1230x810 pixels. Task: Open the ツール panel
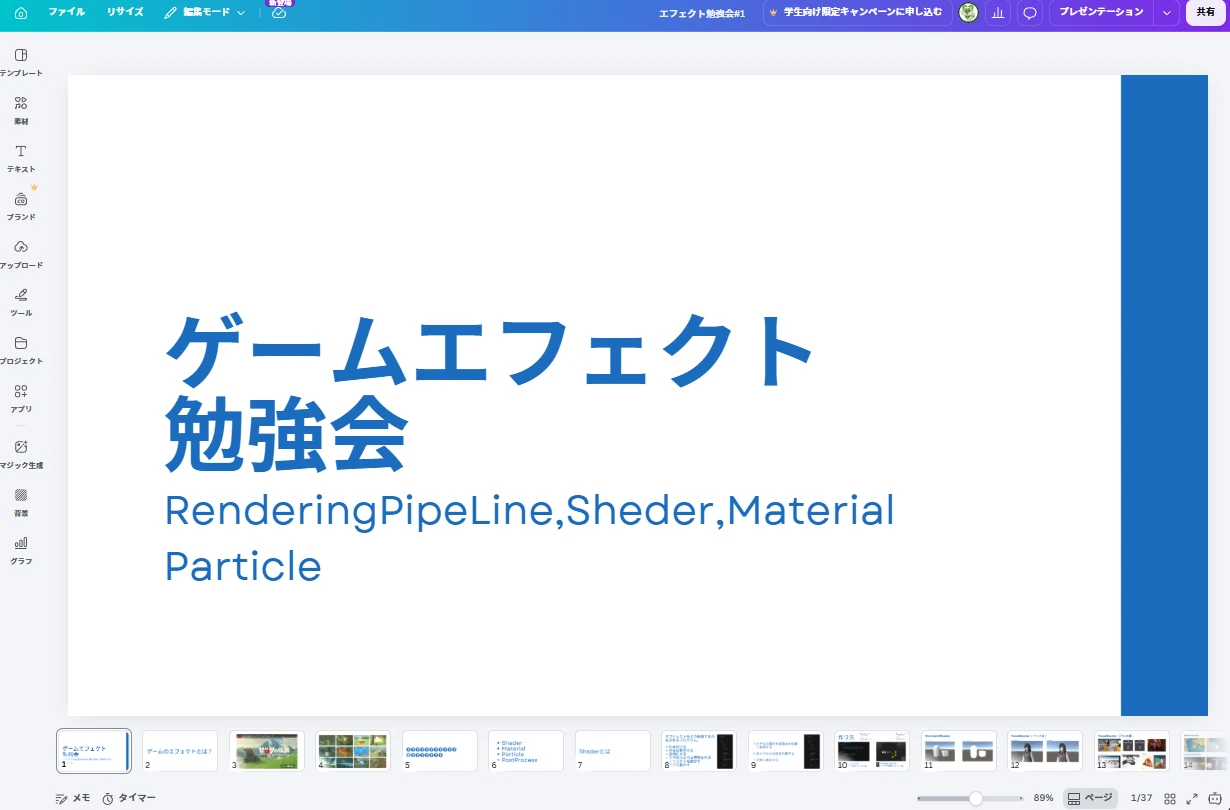21,302
